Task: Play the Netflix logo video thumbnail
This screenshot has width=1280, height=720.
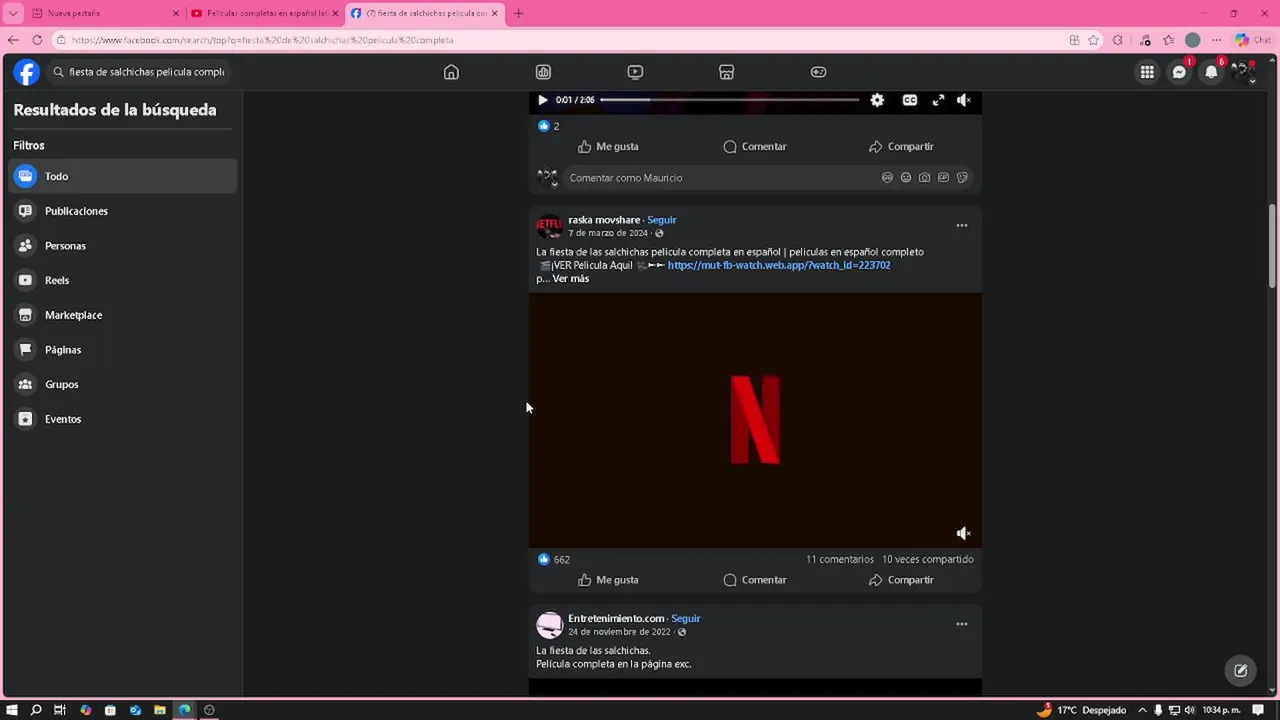Action: point(755,420)
